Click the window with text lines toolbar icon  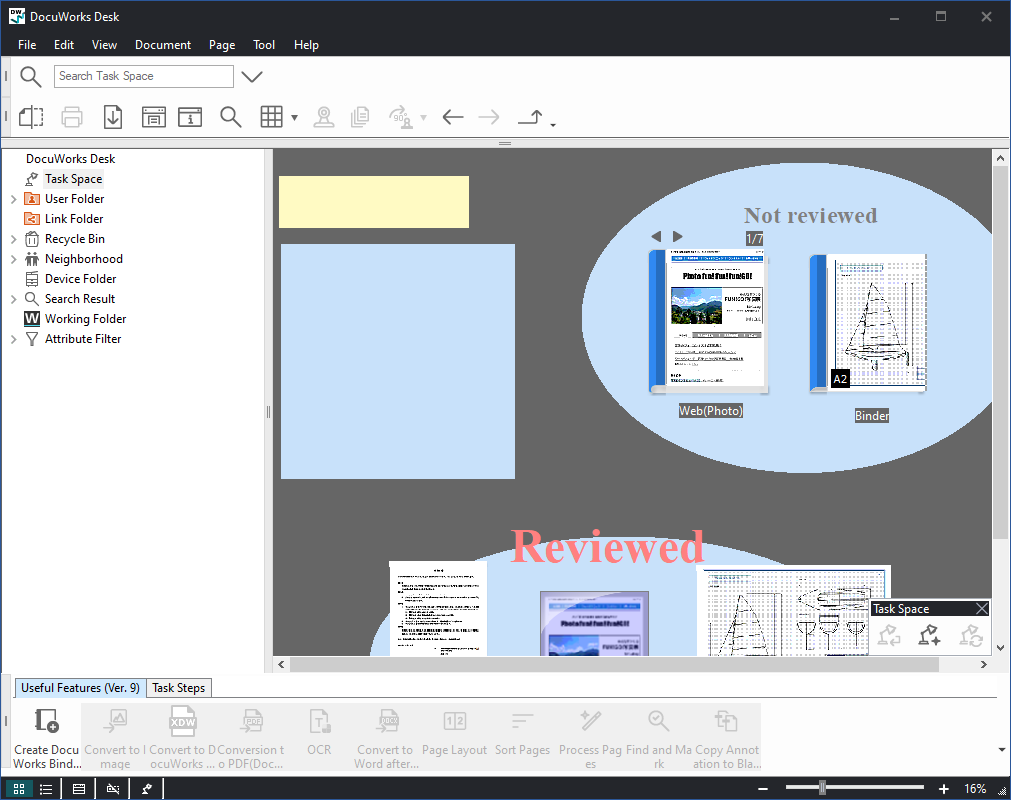pyautogui.click(x=153, y=117)
